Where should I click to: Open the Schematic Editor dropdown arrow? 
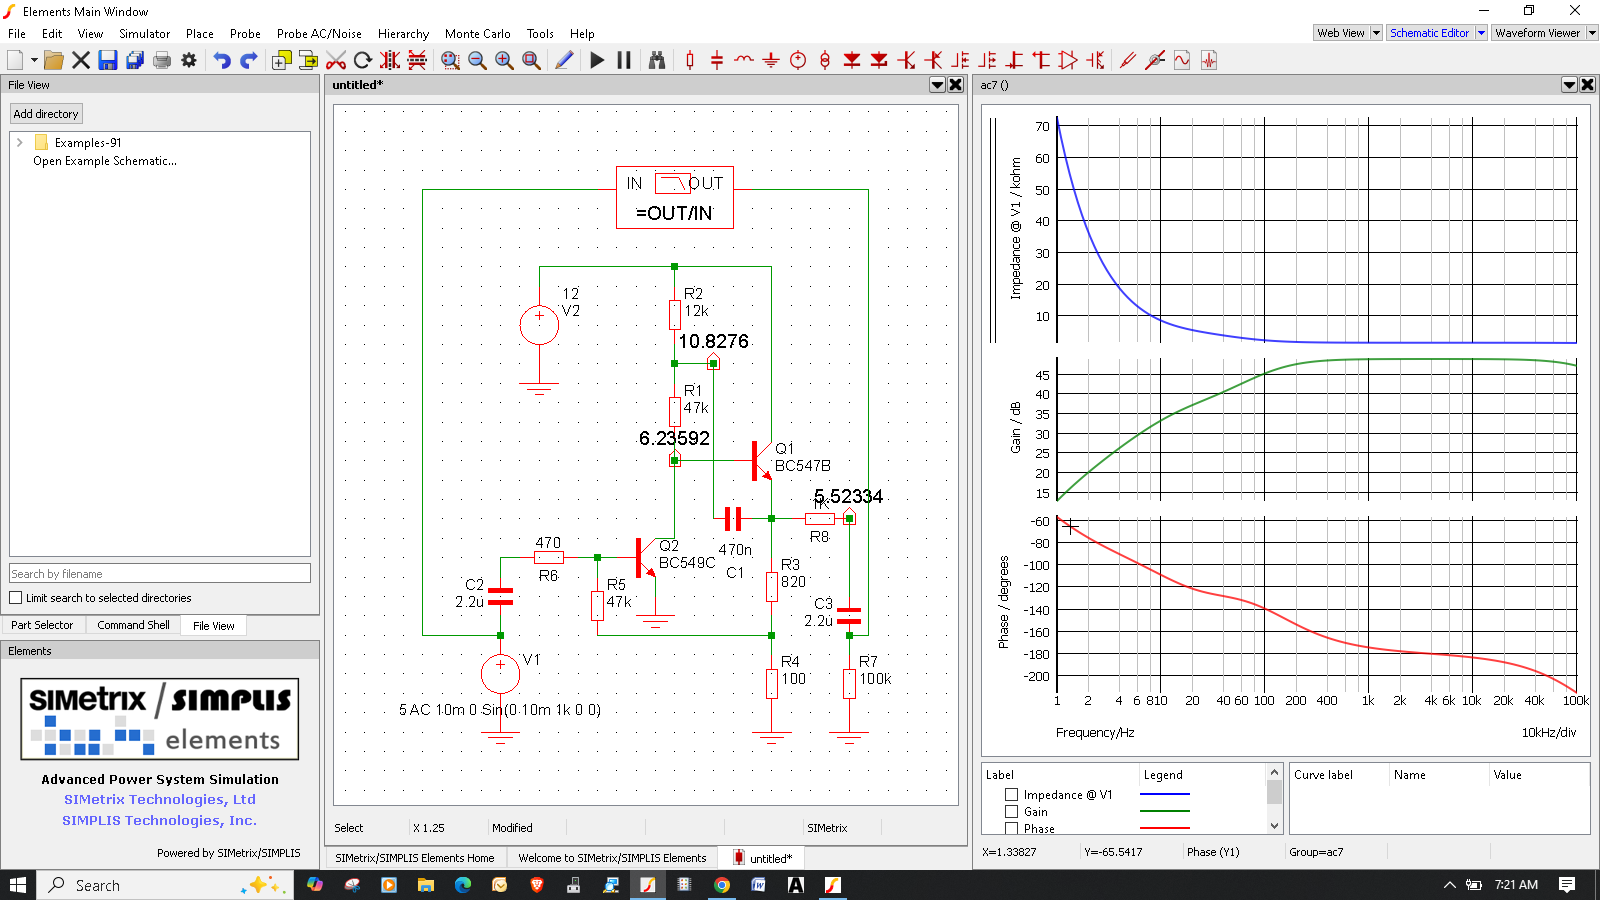[1481, 33]
